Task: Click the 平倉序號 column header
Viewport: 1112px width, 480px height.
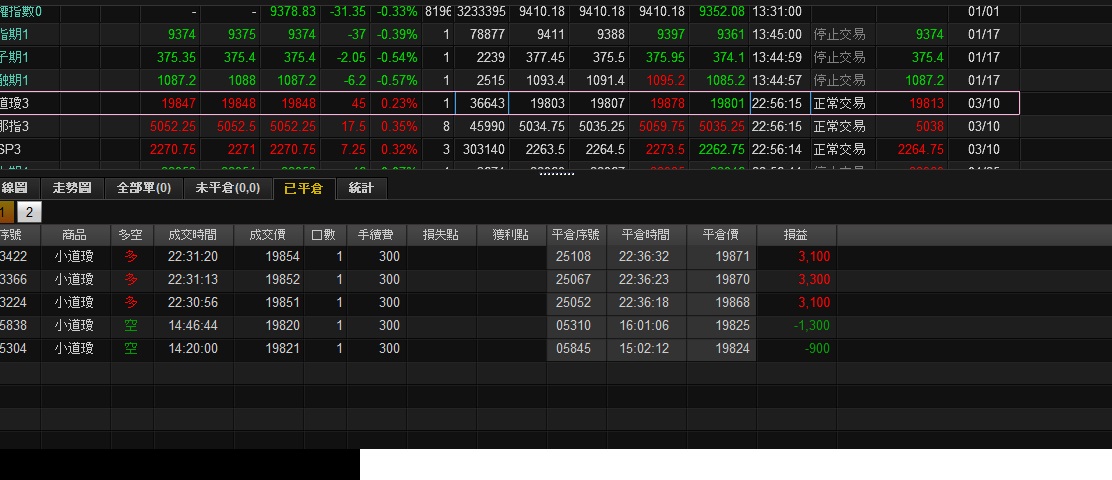Action: click(575, 235)
